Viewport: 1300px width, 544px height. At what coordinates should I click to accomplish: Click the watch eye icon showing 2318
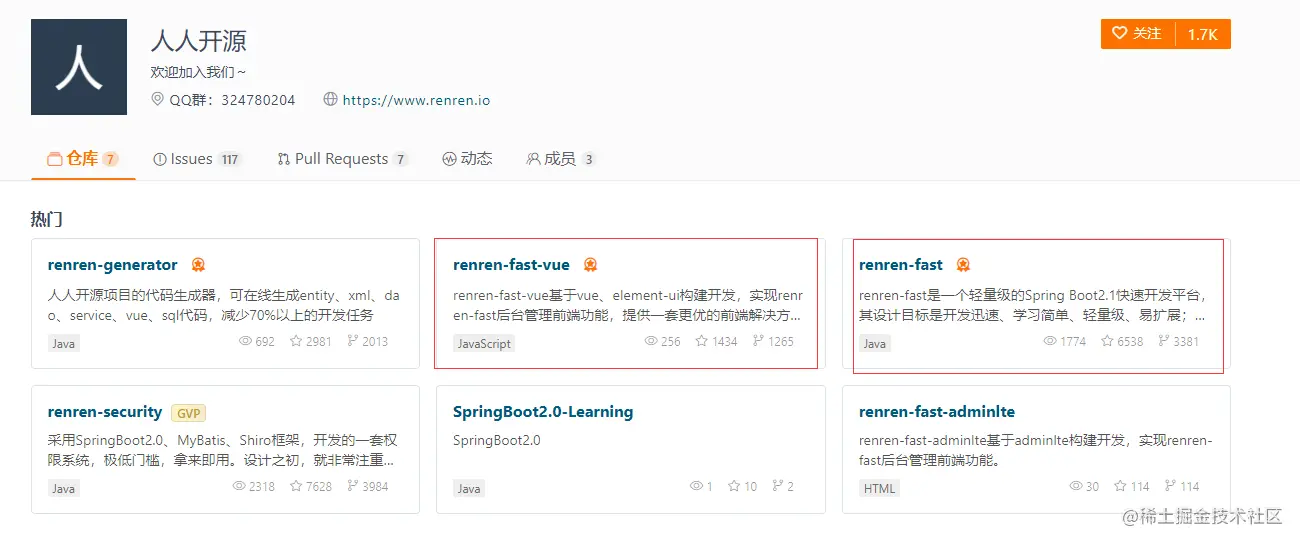pos(238,486)
